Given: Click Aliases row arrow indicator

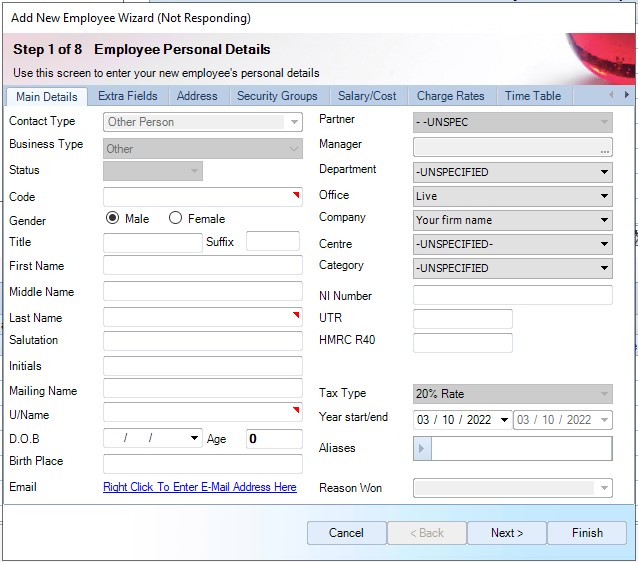Looking at the screenshot, I should (x=422, y=448).
